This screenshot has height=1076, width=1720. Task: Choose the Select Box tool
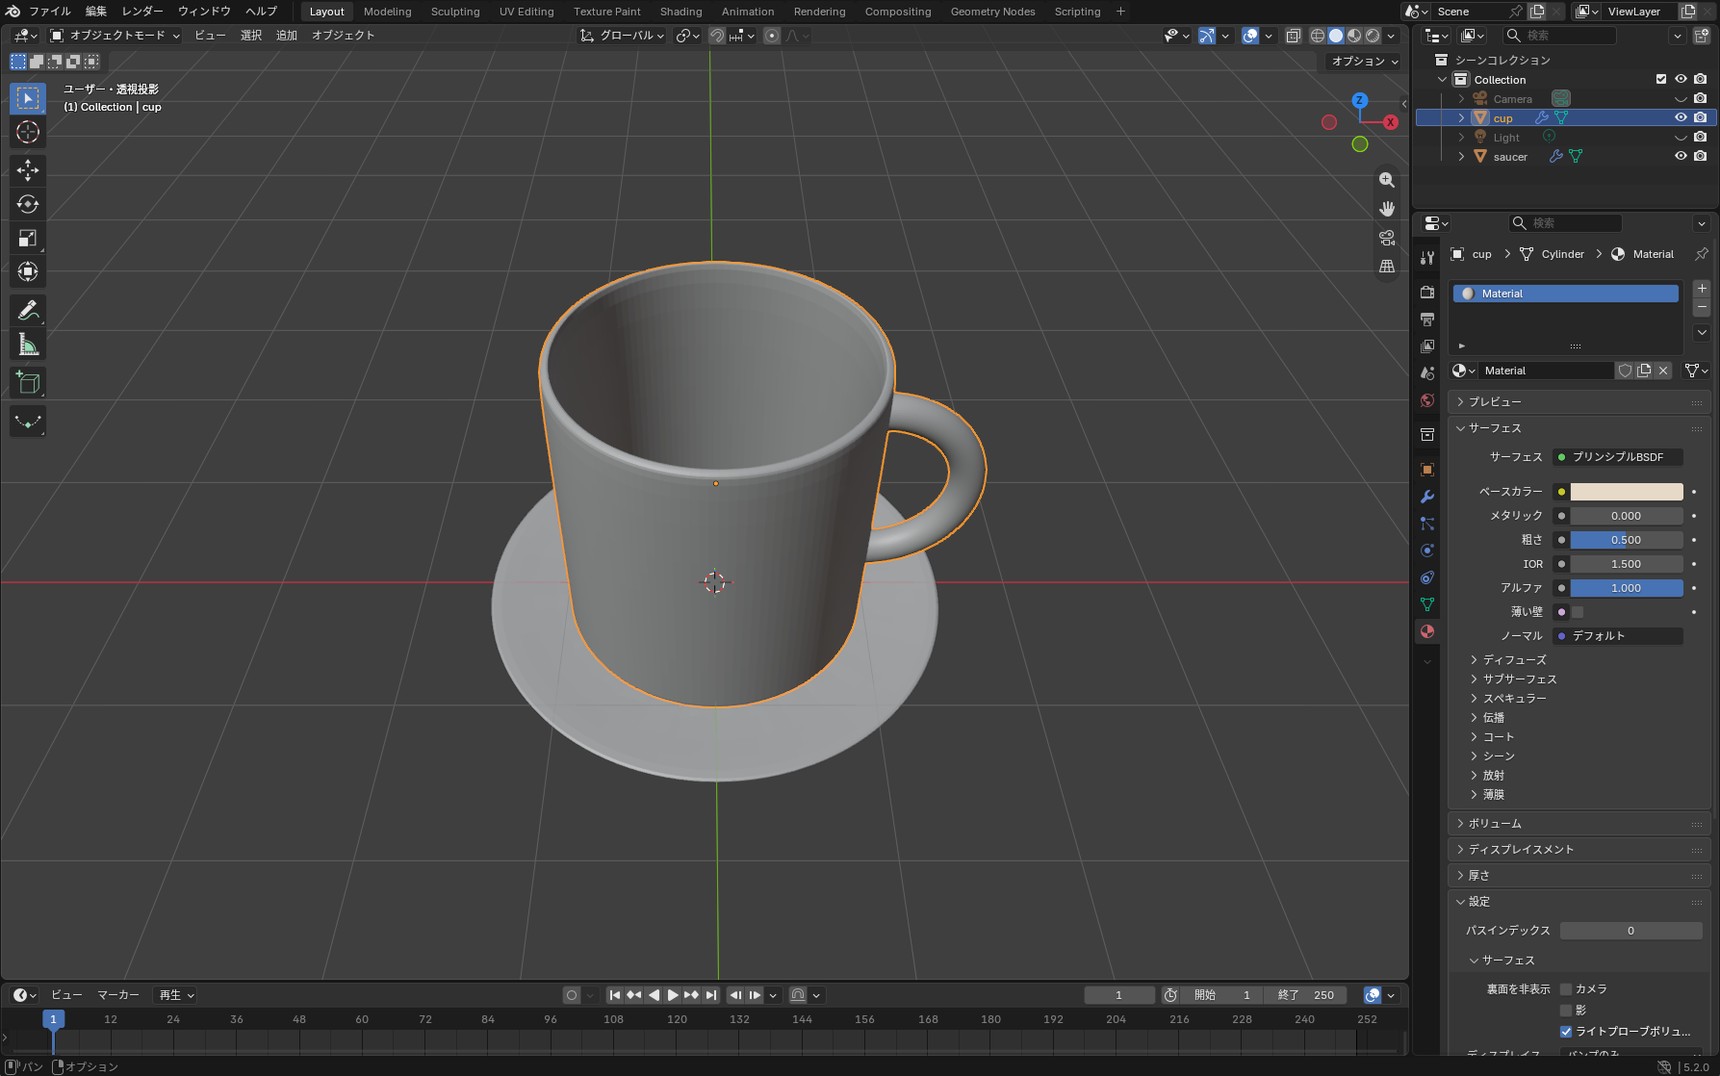(28, 98)
